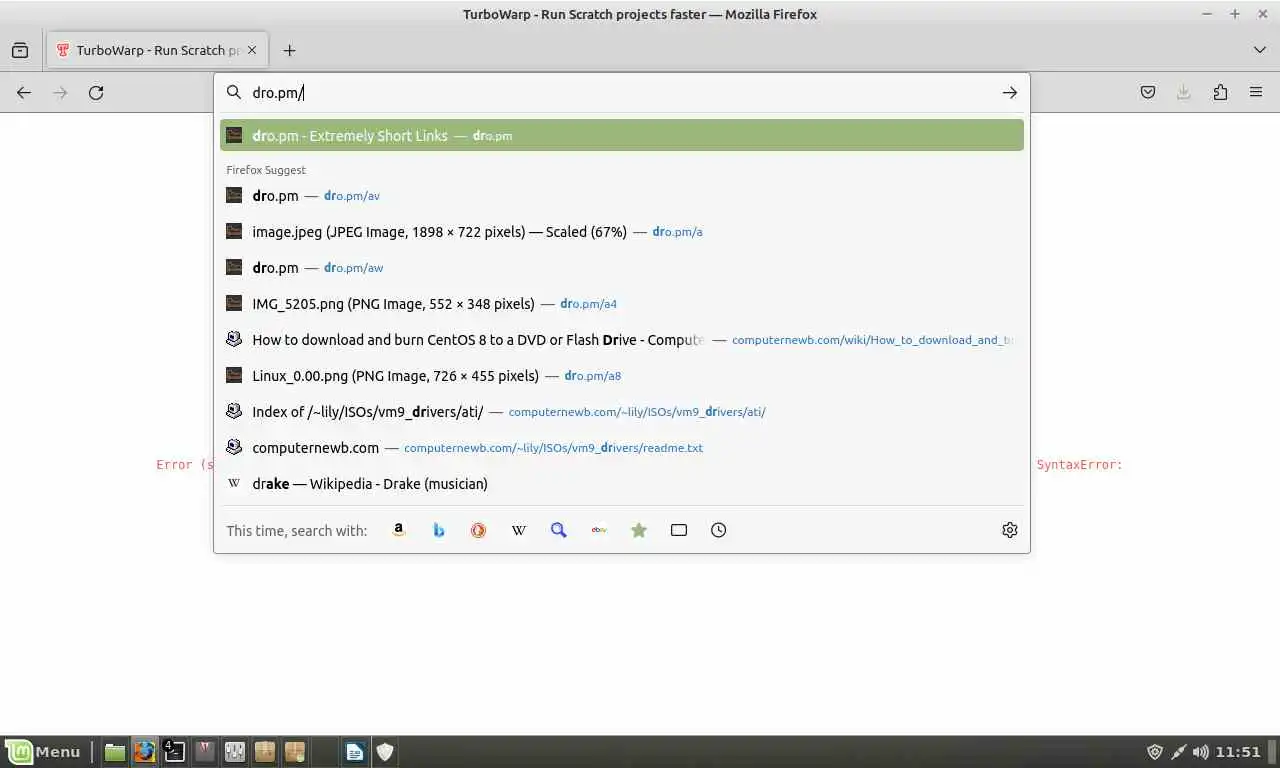Open the vm9_drivers/ati index suggestion
The height and width of the screenshot is (768, 1280).
[622, 412]
